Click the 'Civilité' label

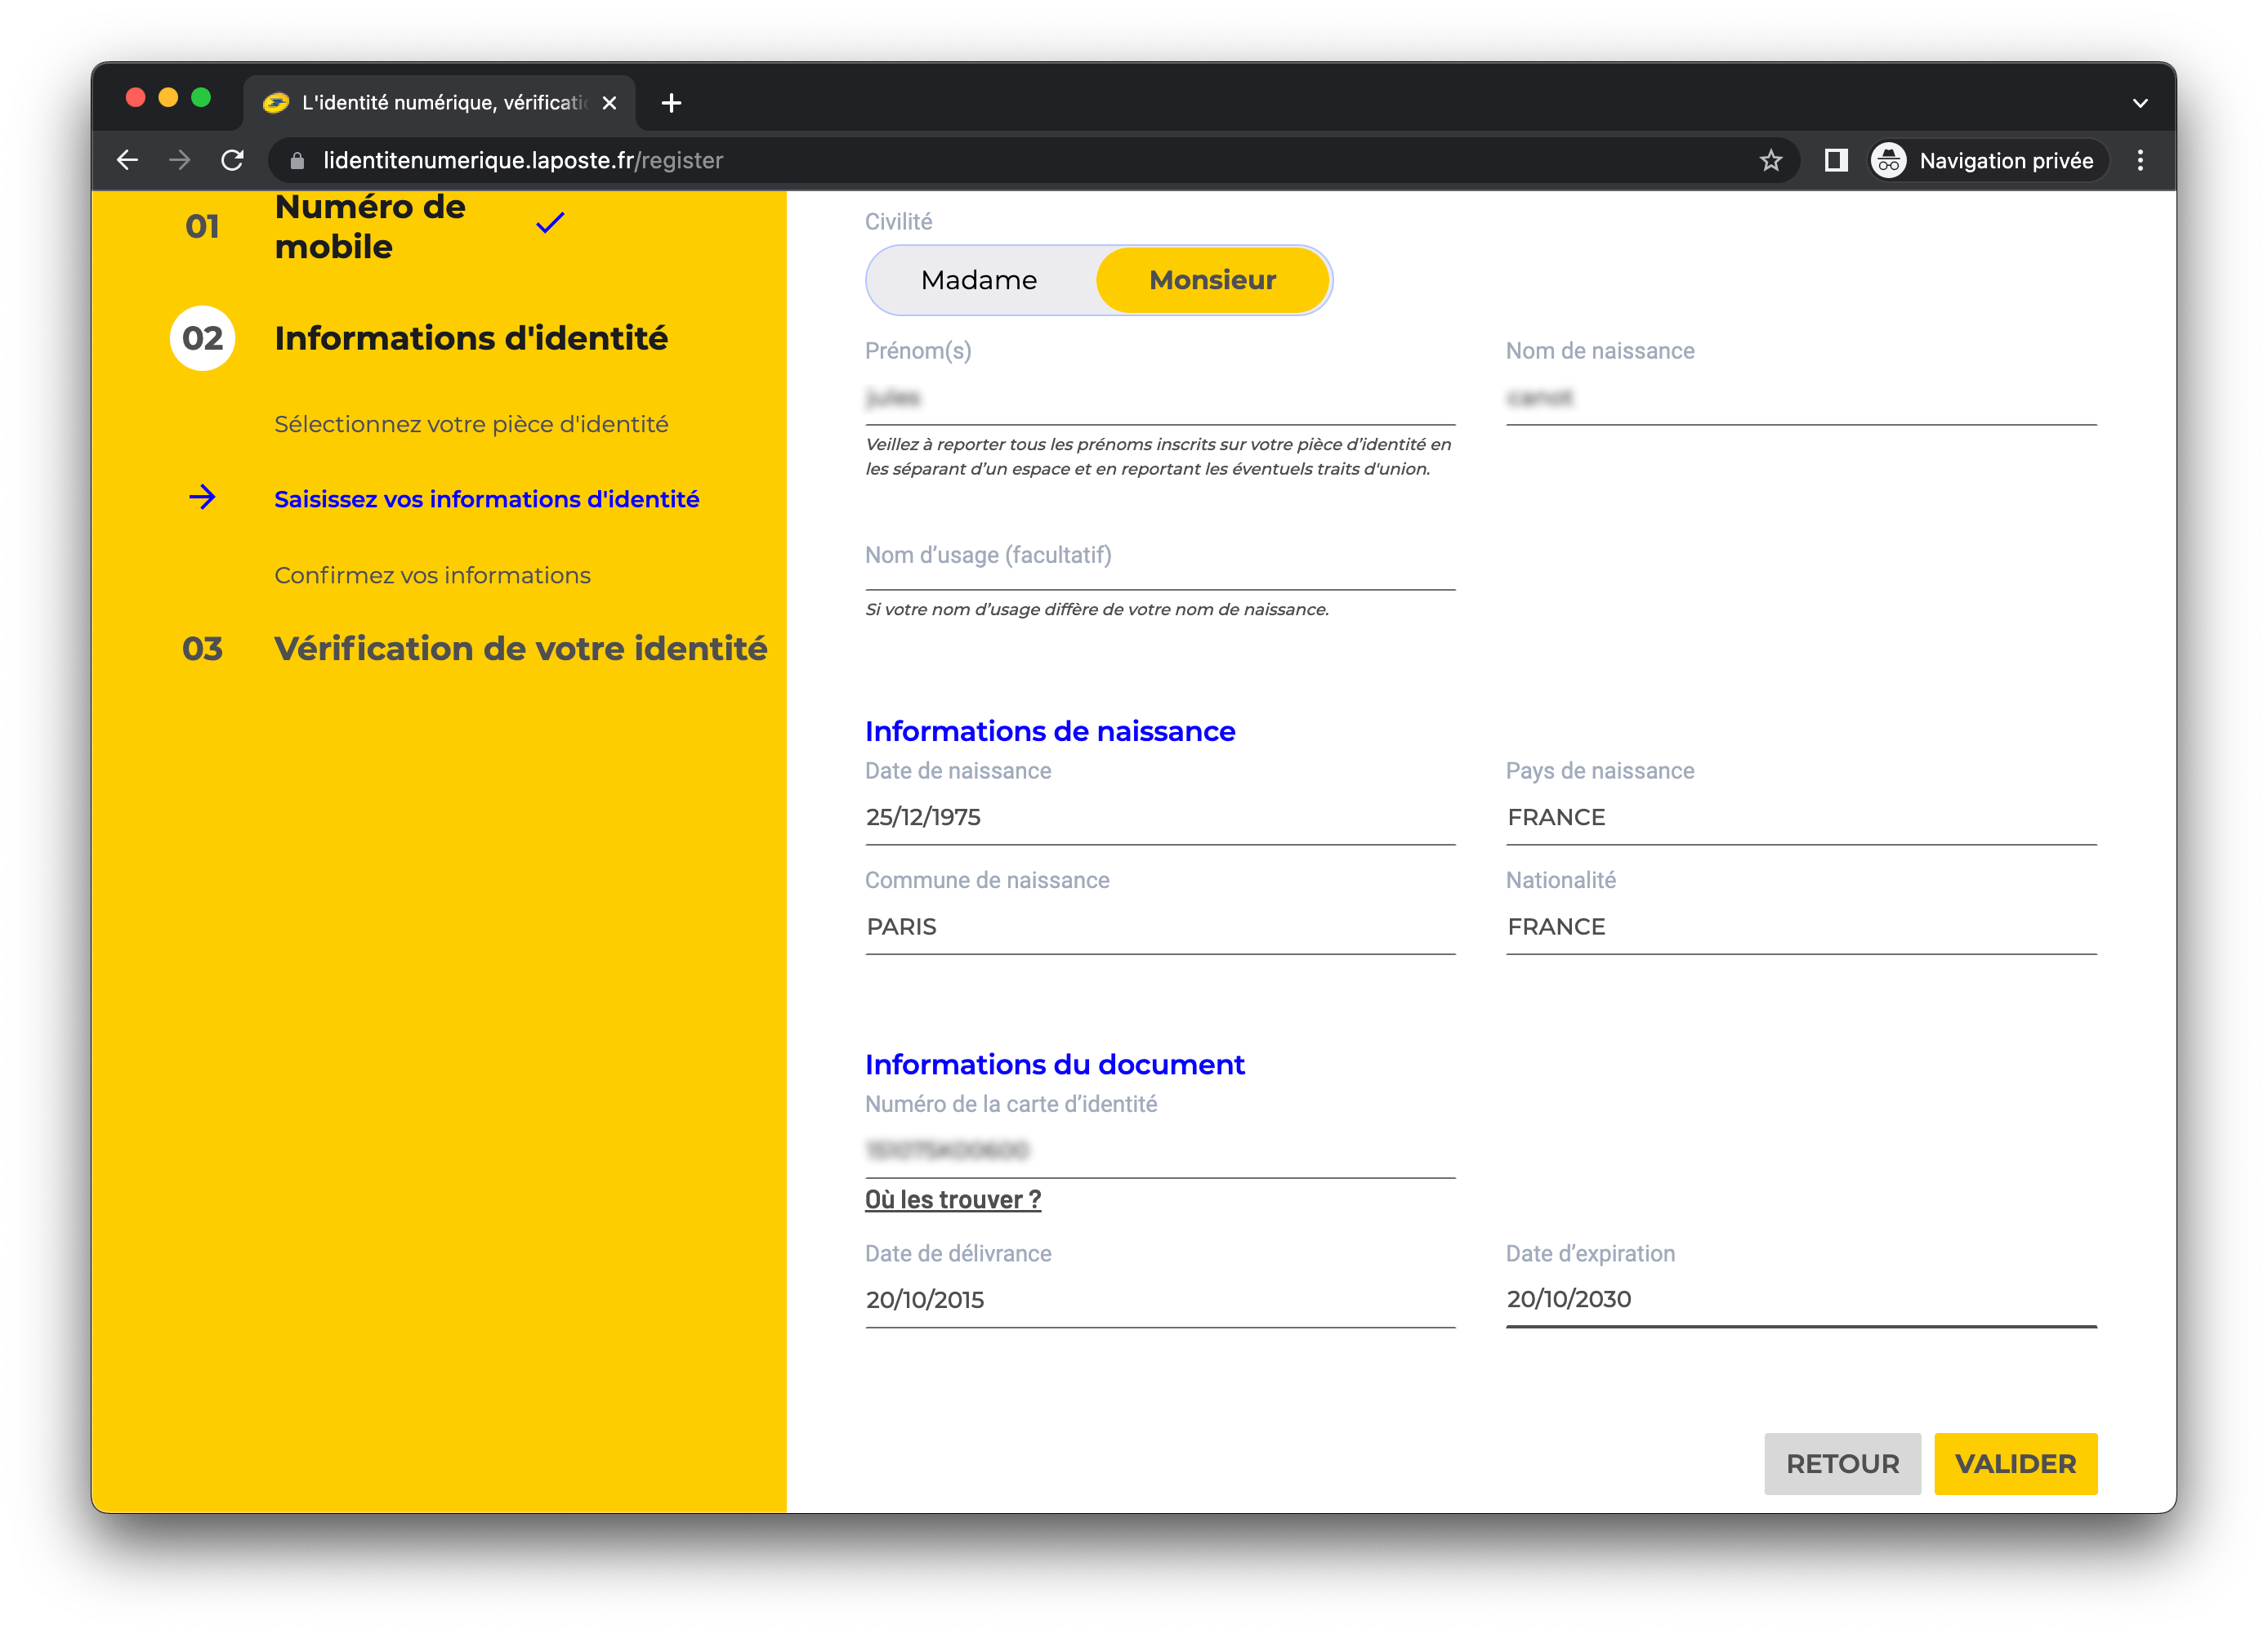point(898,221)
